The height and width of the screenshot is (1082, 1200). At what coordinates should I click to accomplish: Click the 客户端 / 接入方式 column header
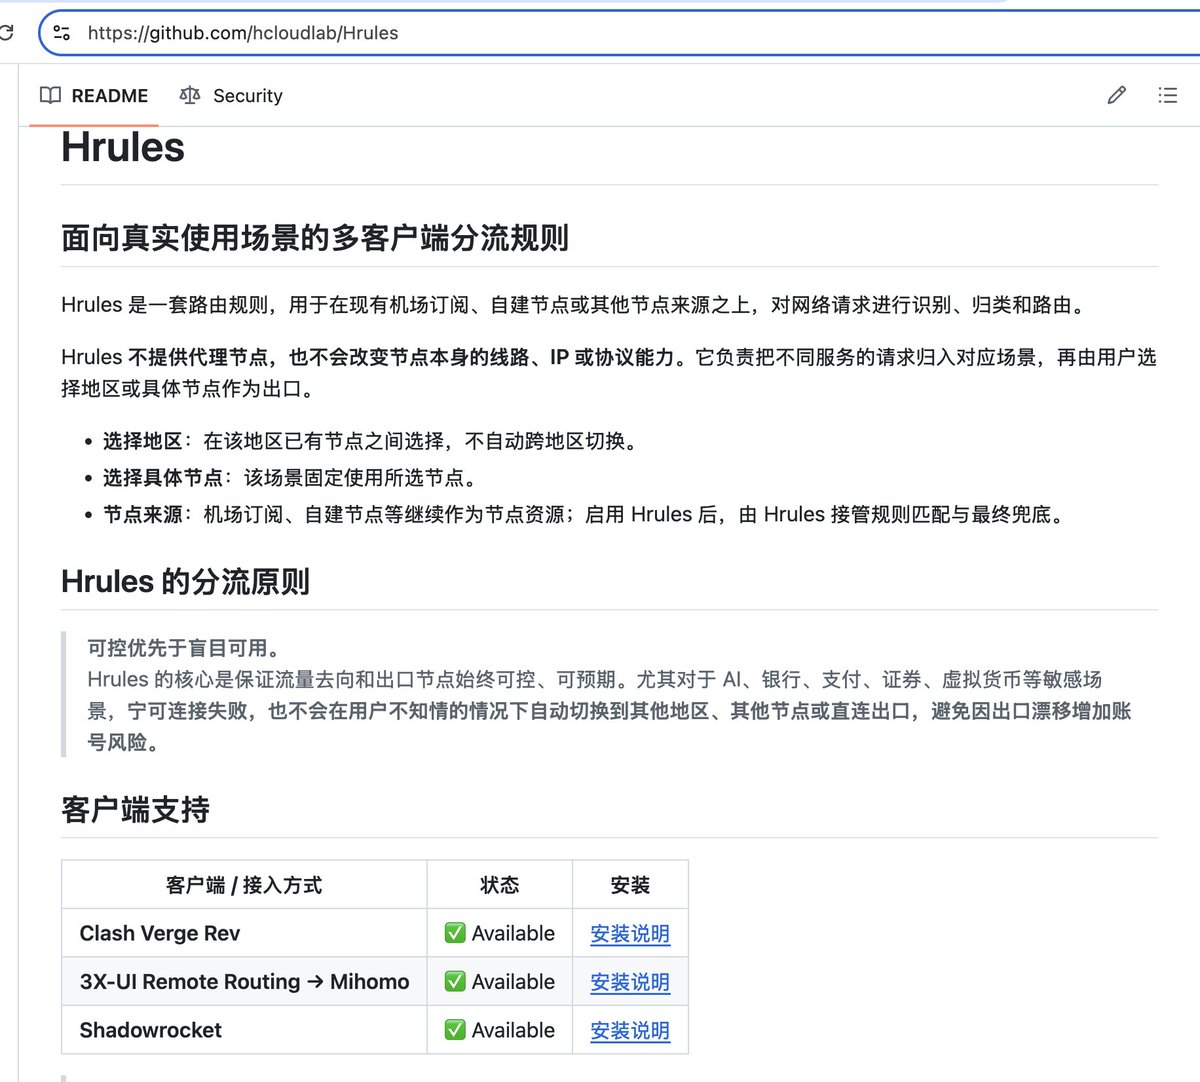click(244, 885)
